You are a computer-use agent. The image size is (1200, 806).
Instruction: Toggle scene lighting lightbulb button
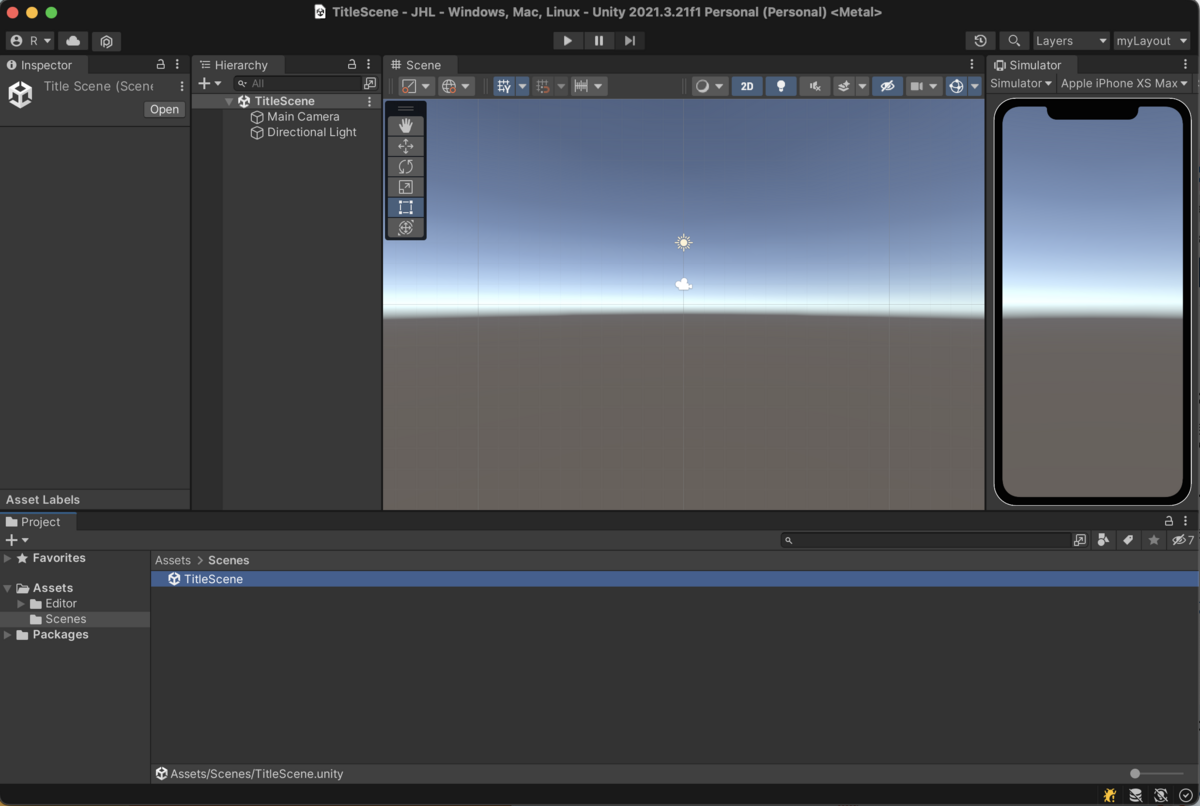pyautogui.click(x=781, y=86)
